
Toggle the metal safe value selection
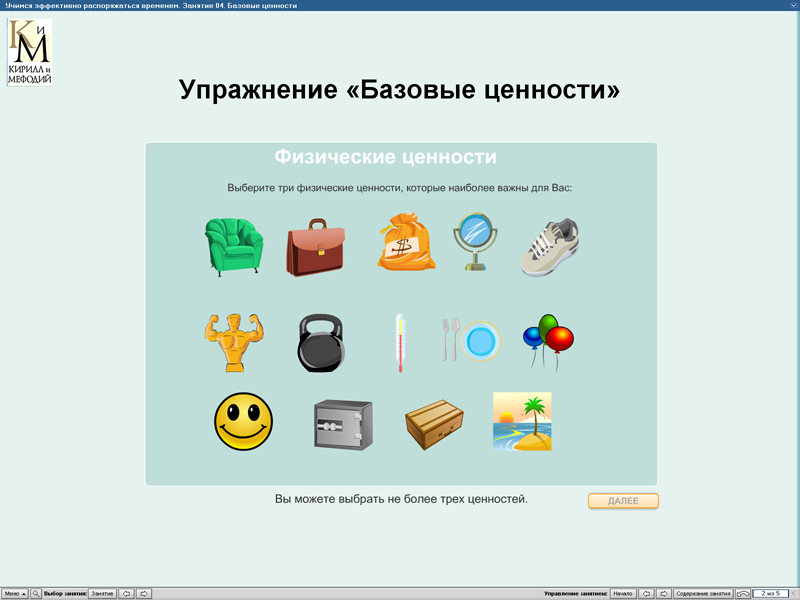(342, 422)
